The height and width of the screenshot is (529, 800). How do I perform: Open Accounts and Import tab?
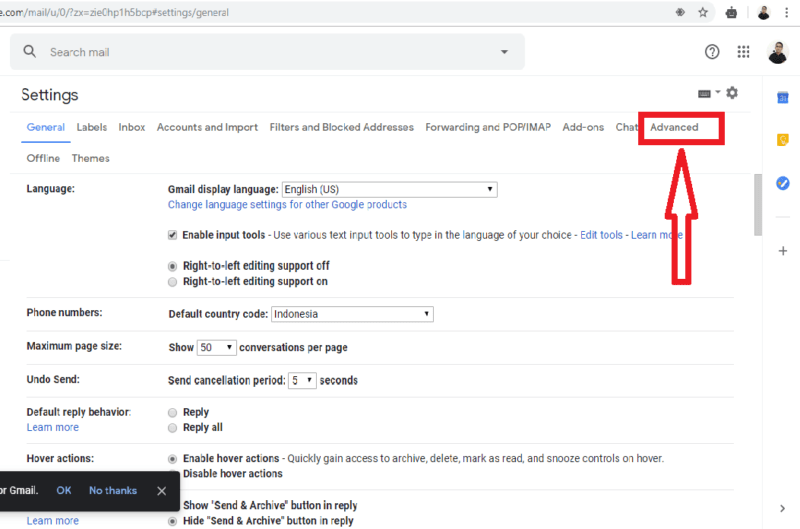click(207, 127)
